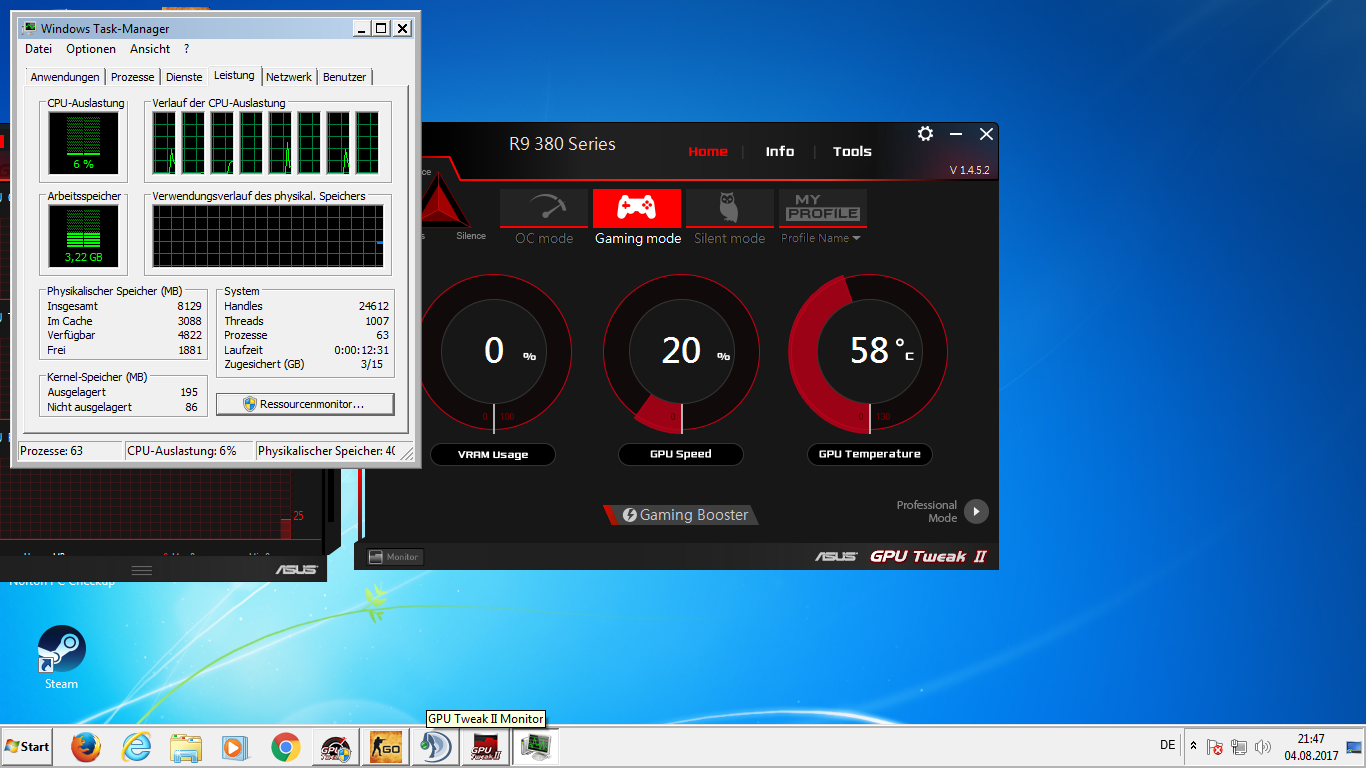Click the Arbeitsspeicher 3,22 GB meter
This screenshot has height=768, width=1366.
83,235
